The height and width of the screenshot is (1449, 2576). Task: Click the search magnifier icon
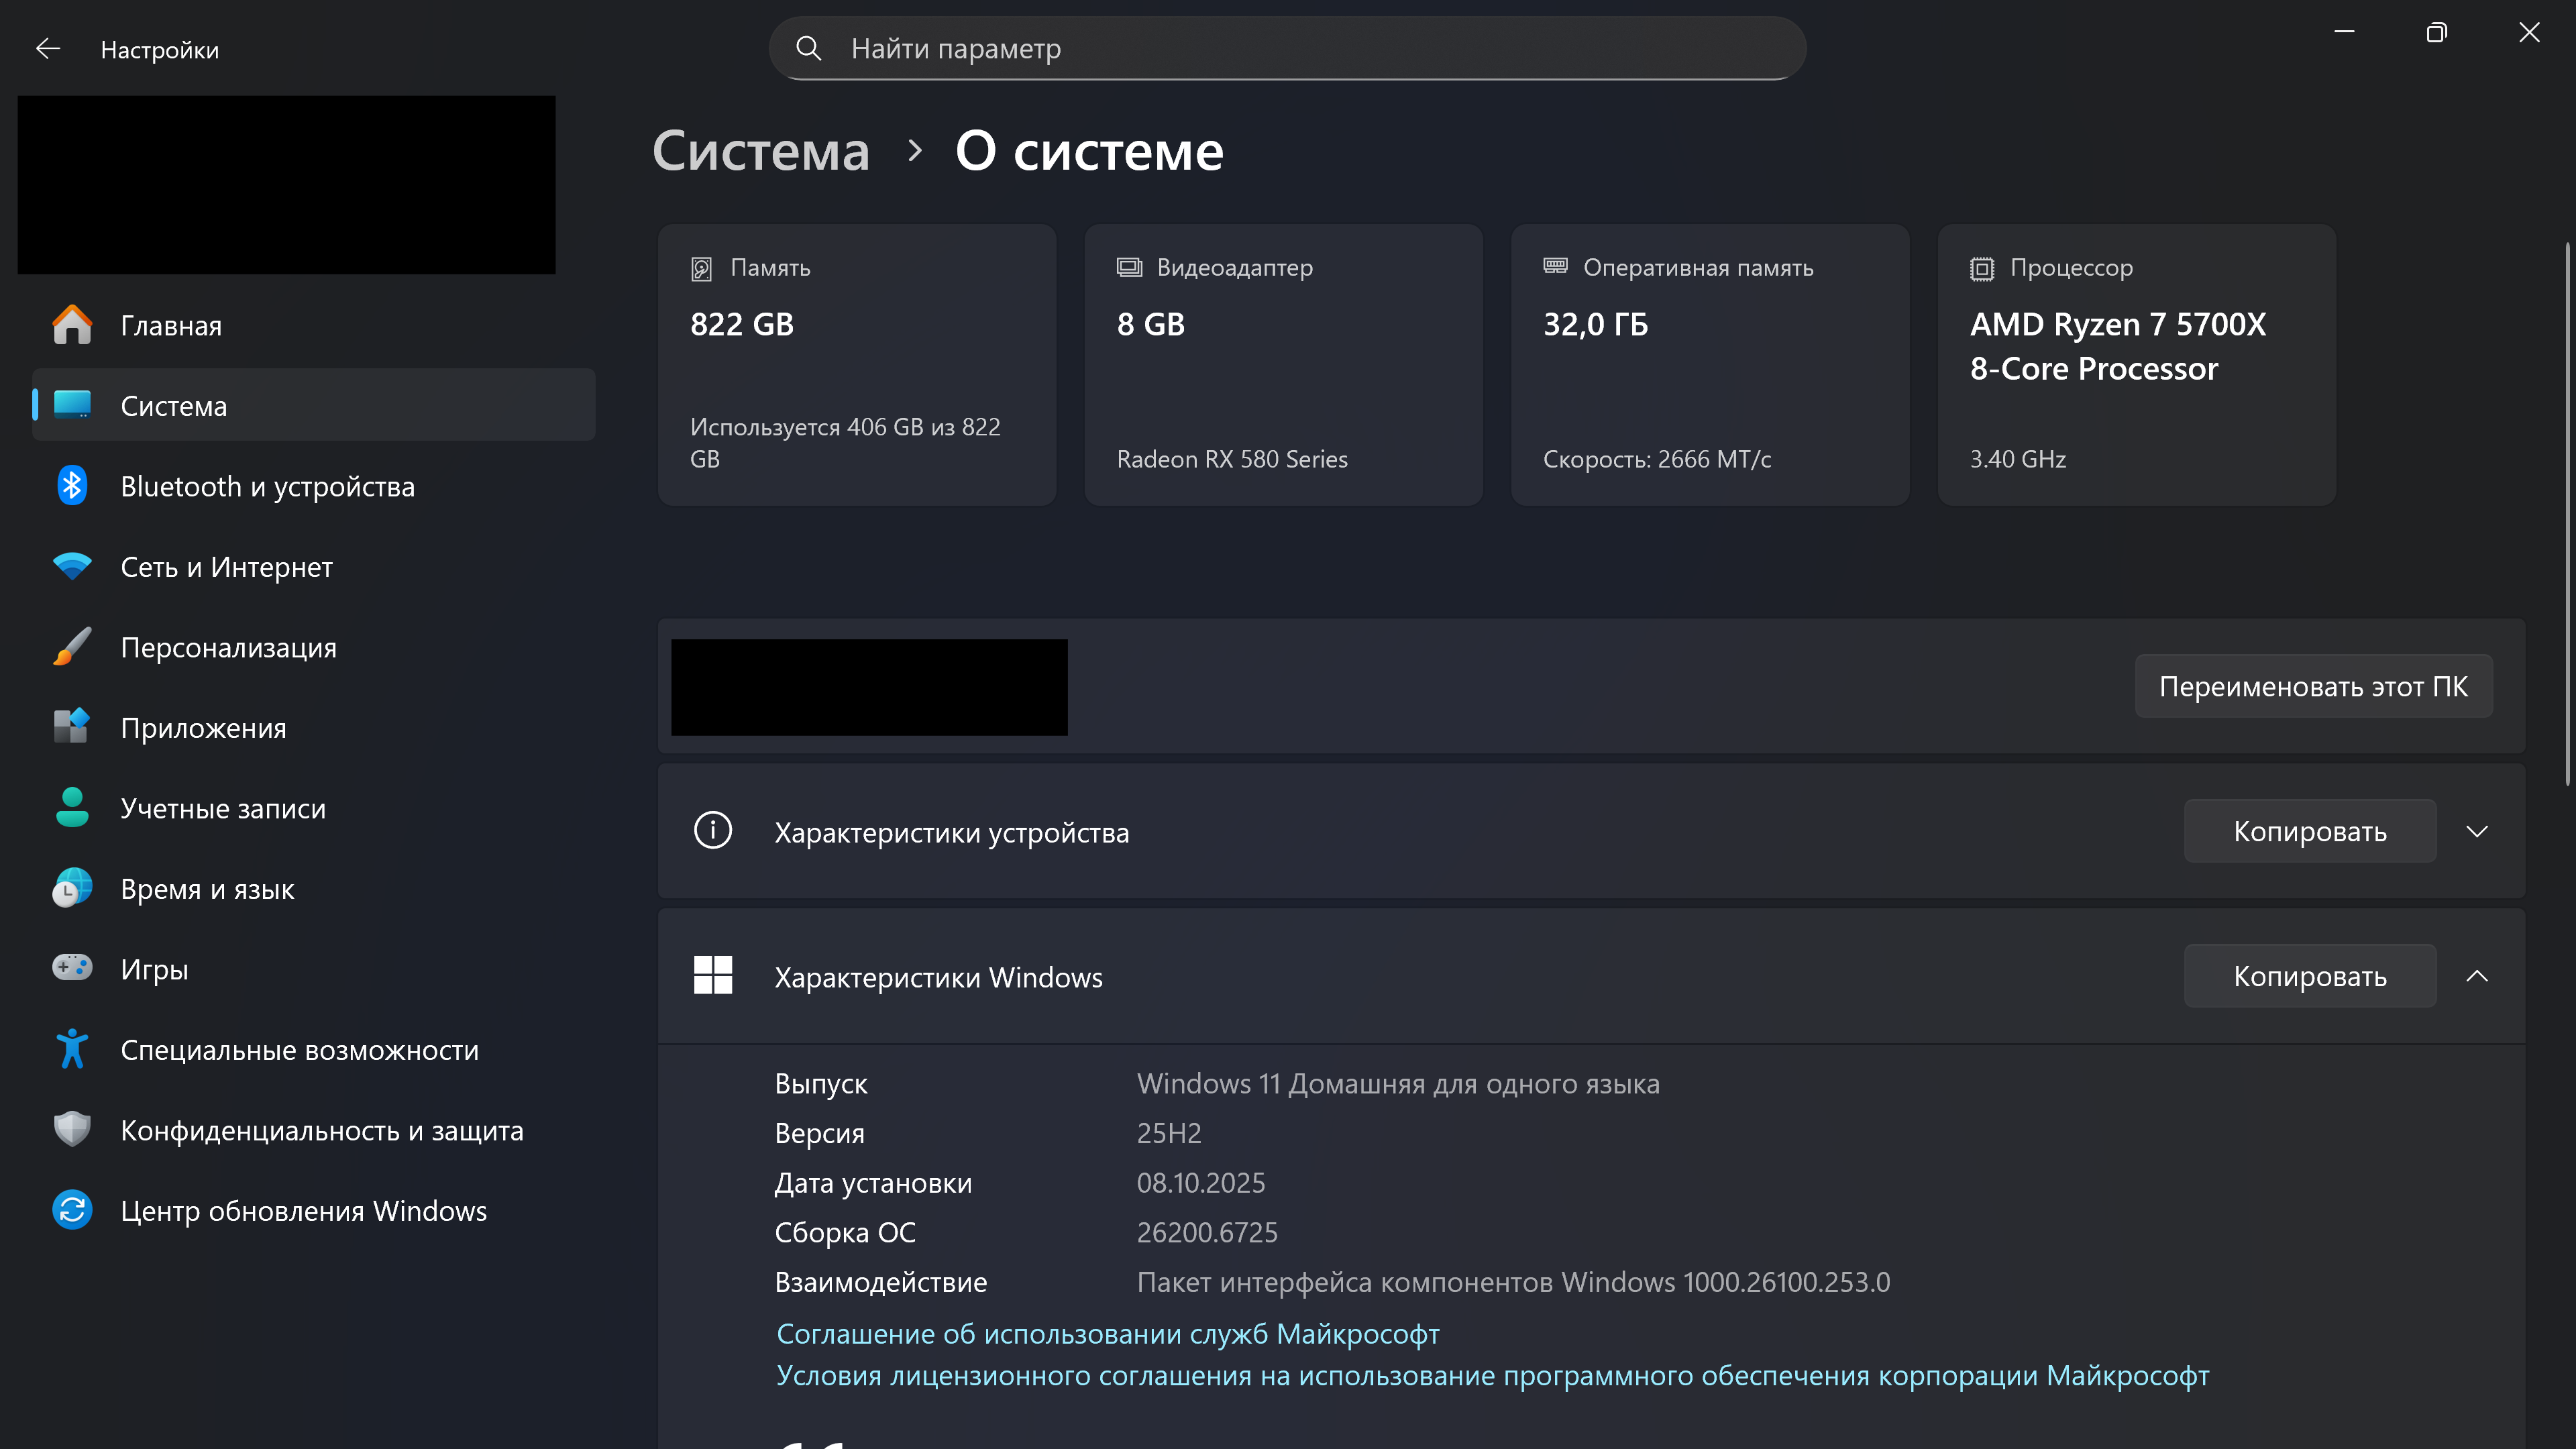808,48
